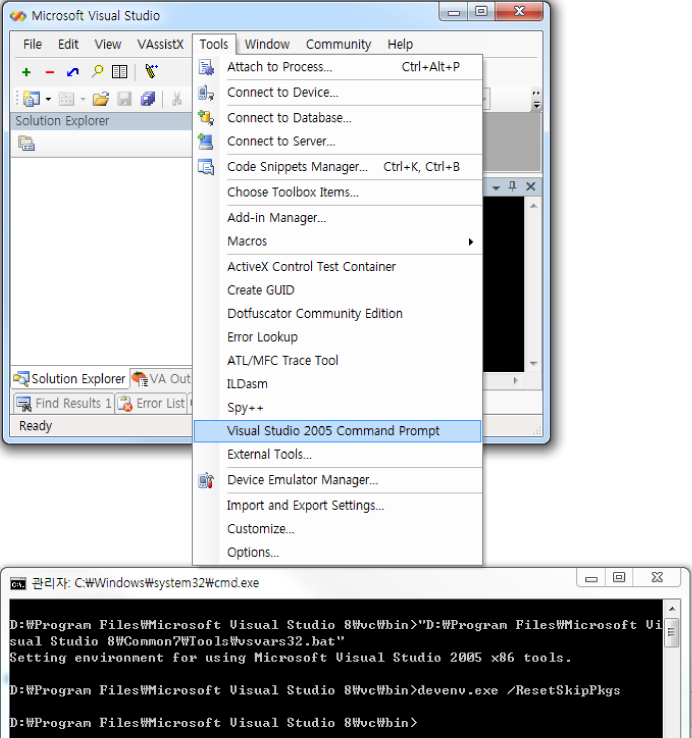Click the green plus toolbar icon
The width and height of the screenshot is (692, 738).
tap(26, 72)
